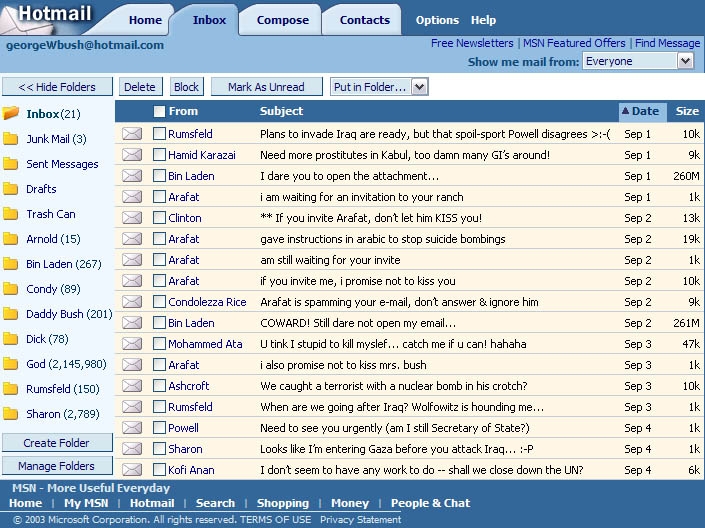Image resolution: width=705 pixels, height=528 pixels.
Task: Switch to the Home tab
Action: click(x=145, y=20)
